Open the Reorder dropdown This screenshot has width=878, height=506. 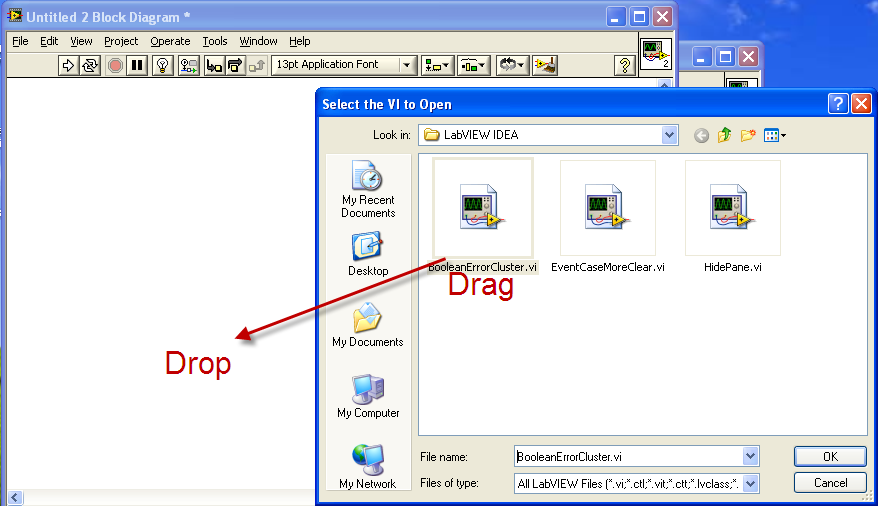click(511, 65)
